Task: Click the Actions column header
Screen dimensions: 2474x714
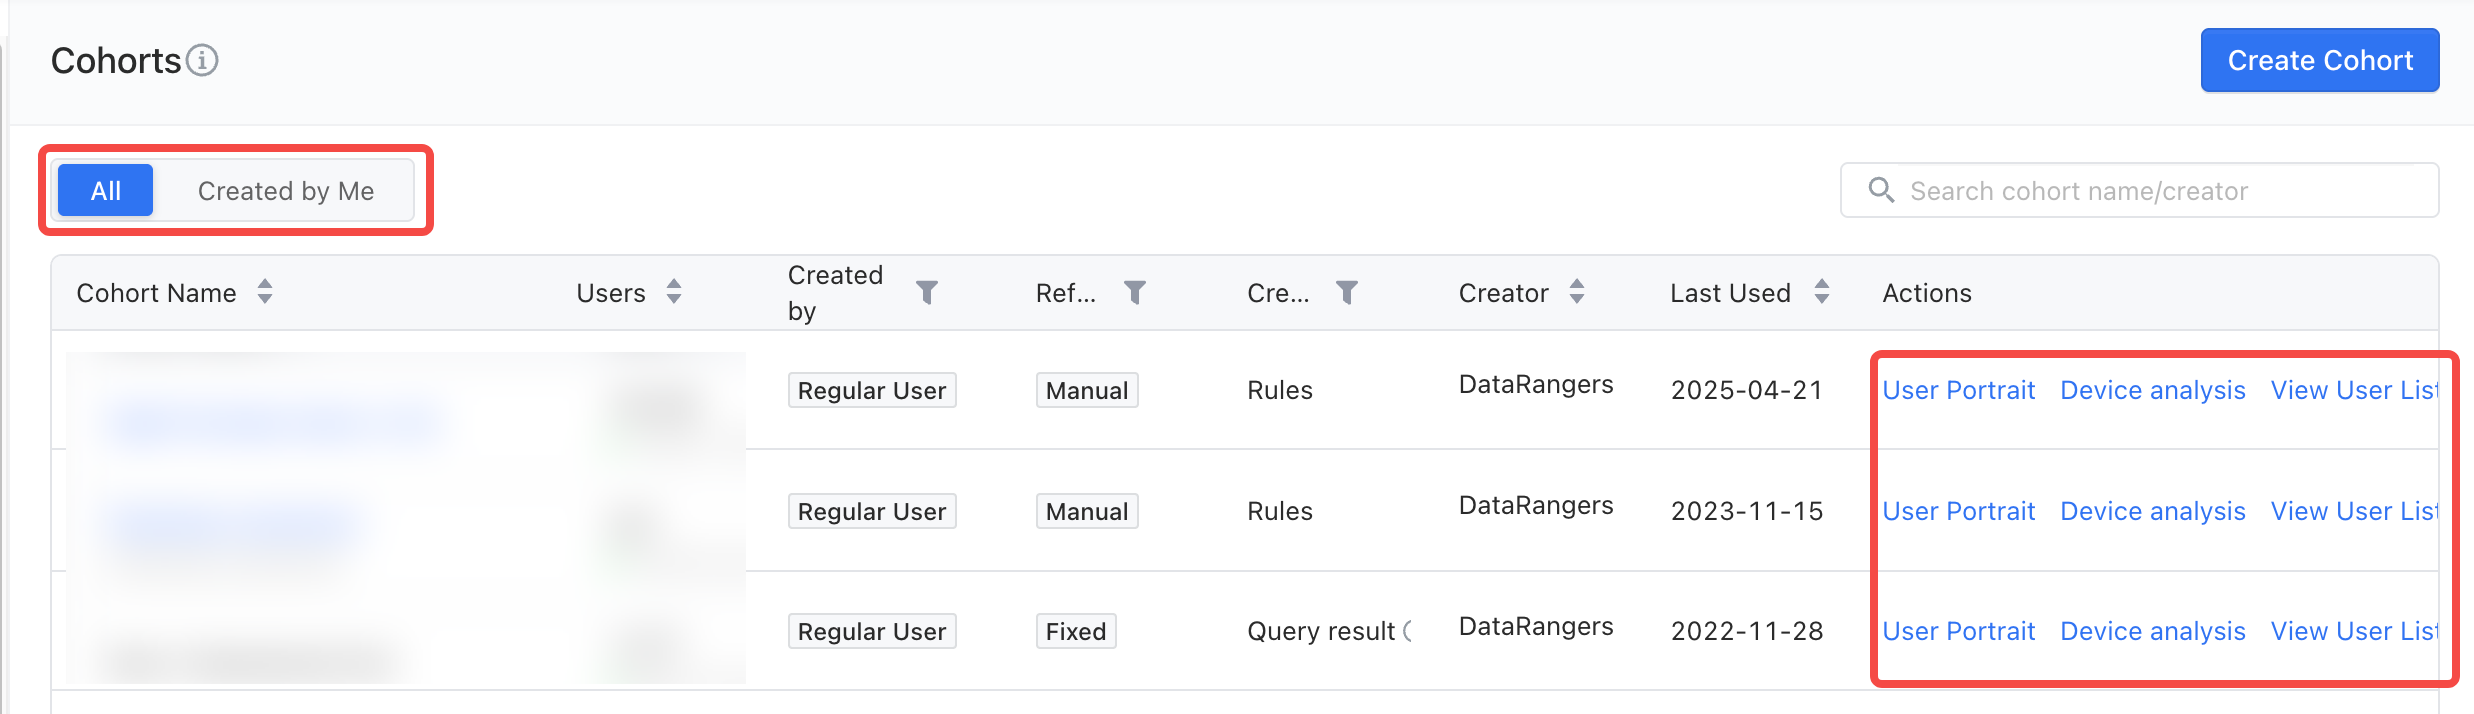Action: [x=1927, y=293]
